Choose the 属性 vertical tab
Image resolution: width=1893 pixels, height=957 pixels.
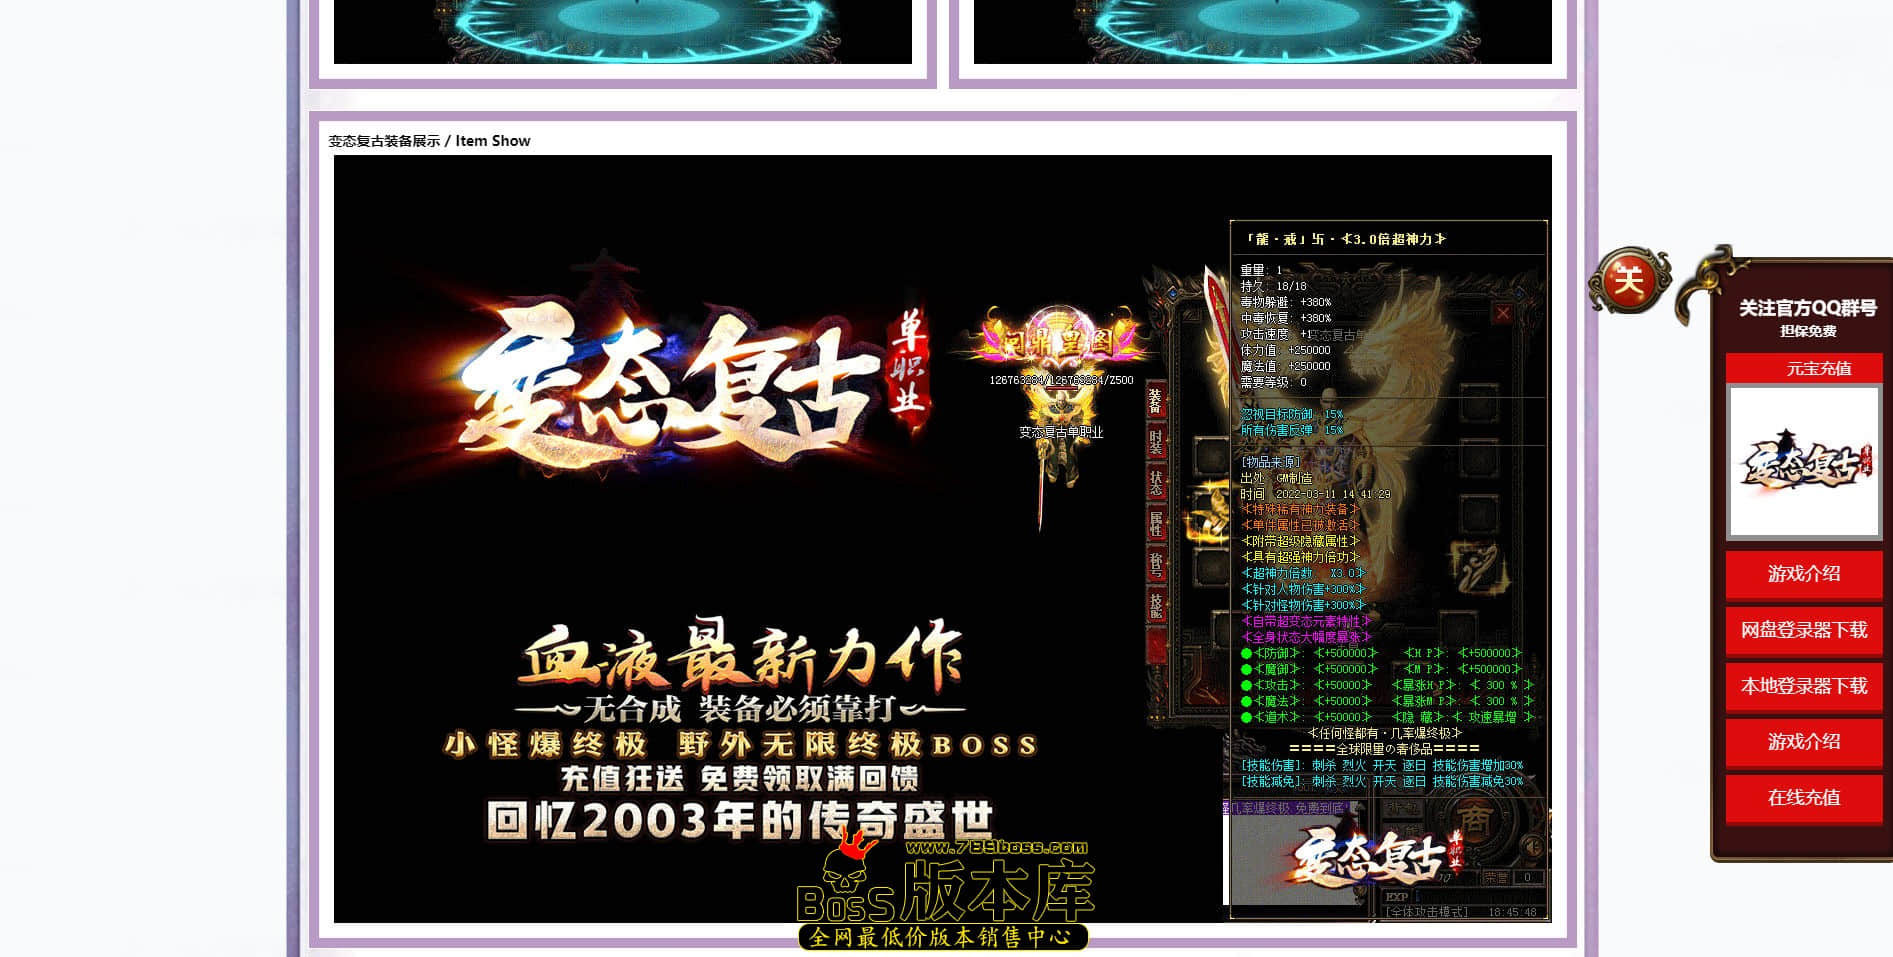click(1155, 524)
